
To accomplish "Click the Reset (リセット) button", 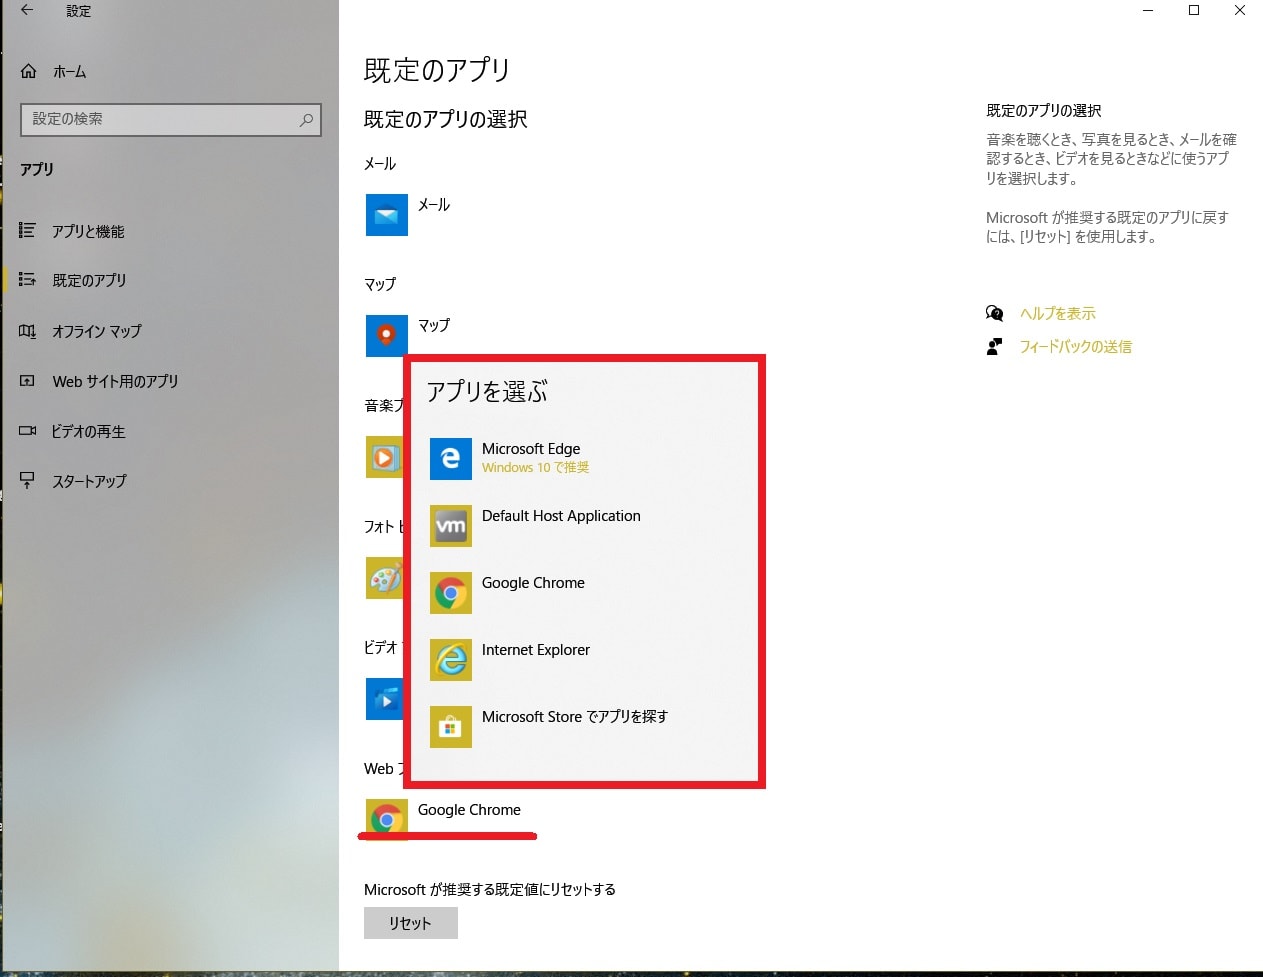I will coord(411,923).
